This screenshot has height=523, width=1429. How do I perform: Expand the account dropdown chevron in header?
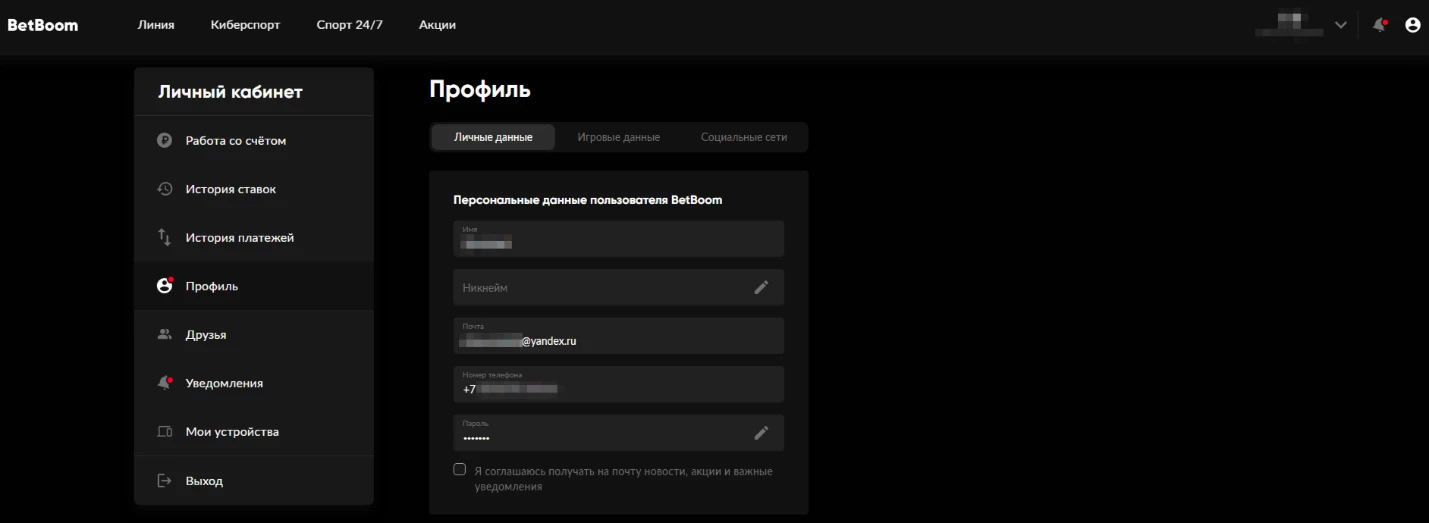1341,25
